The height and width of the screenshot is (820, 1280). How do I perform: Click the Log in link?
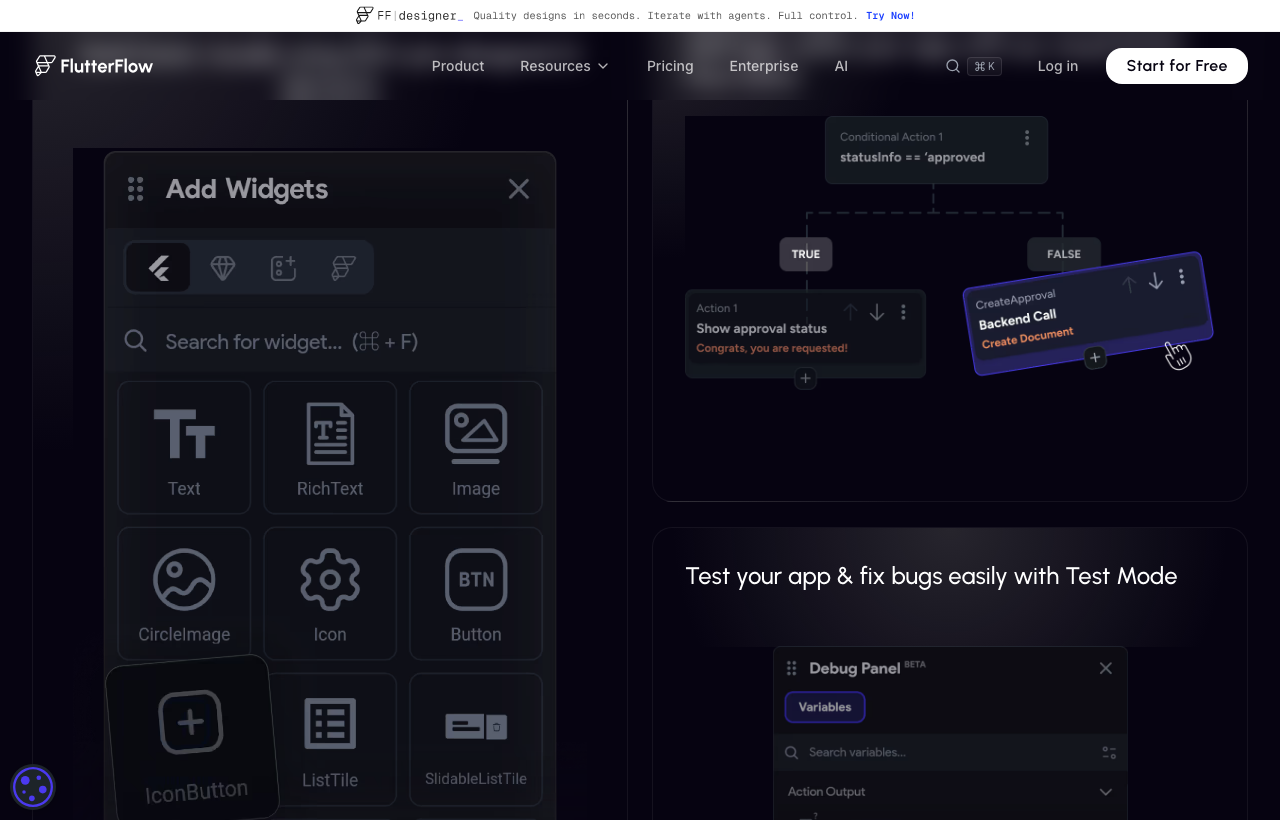point(1058,66)
